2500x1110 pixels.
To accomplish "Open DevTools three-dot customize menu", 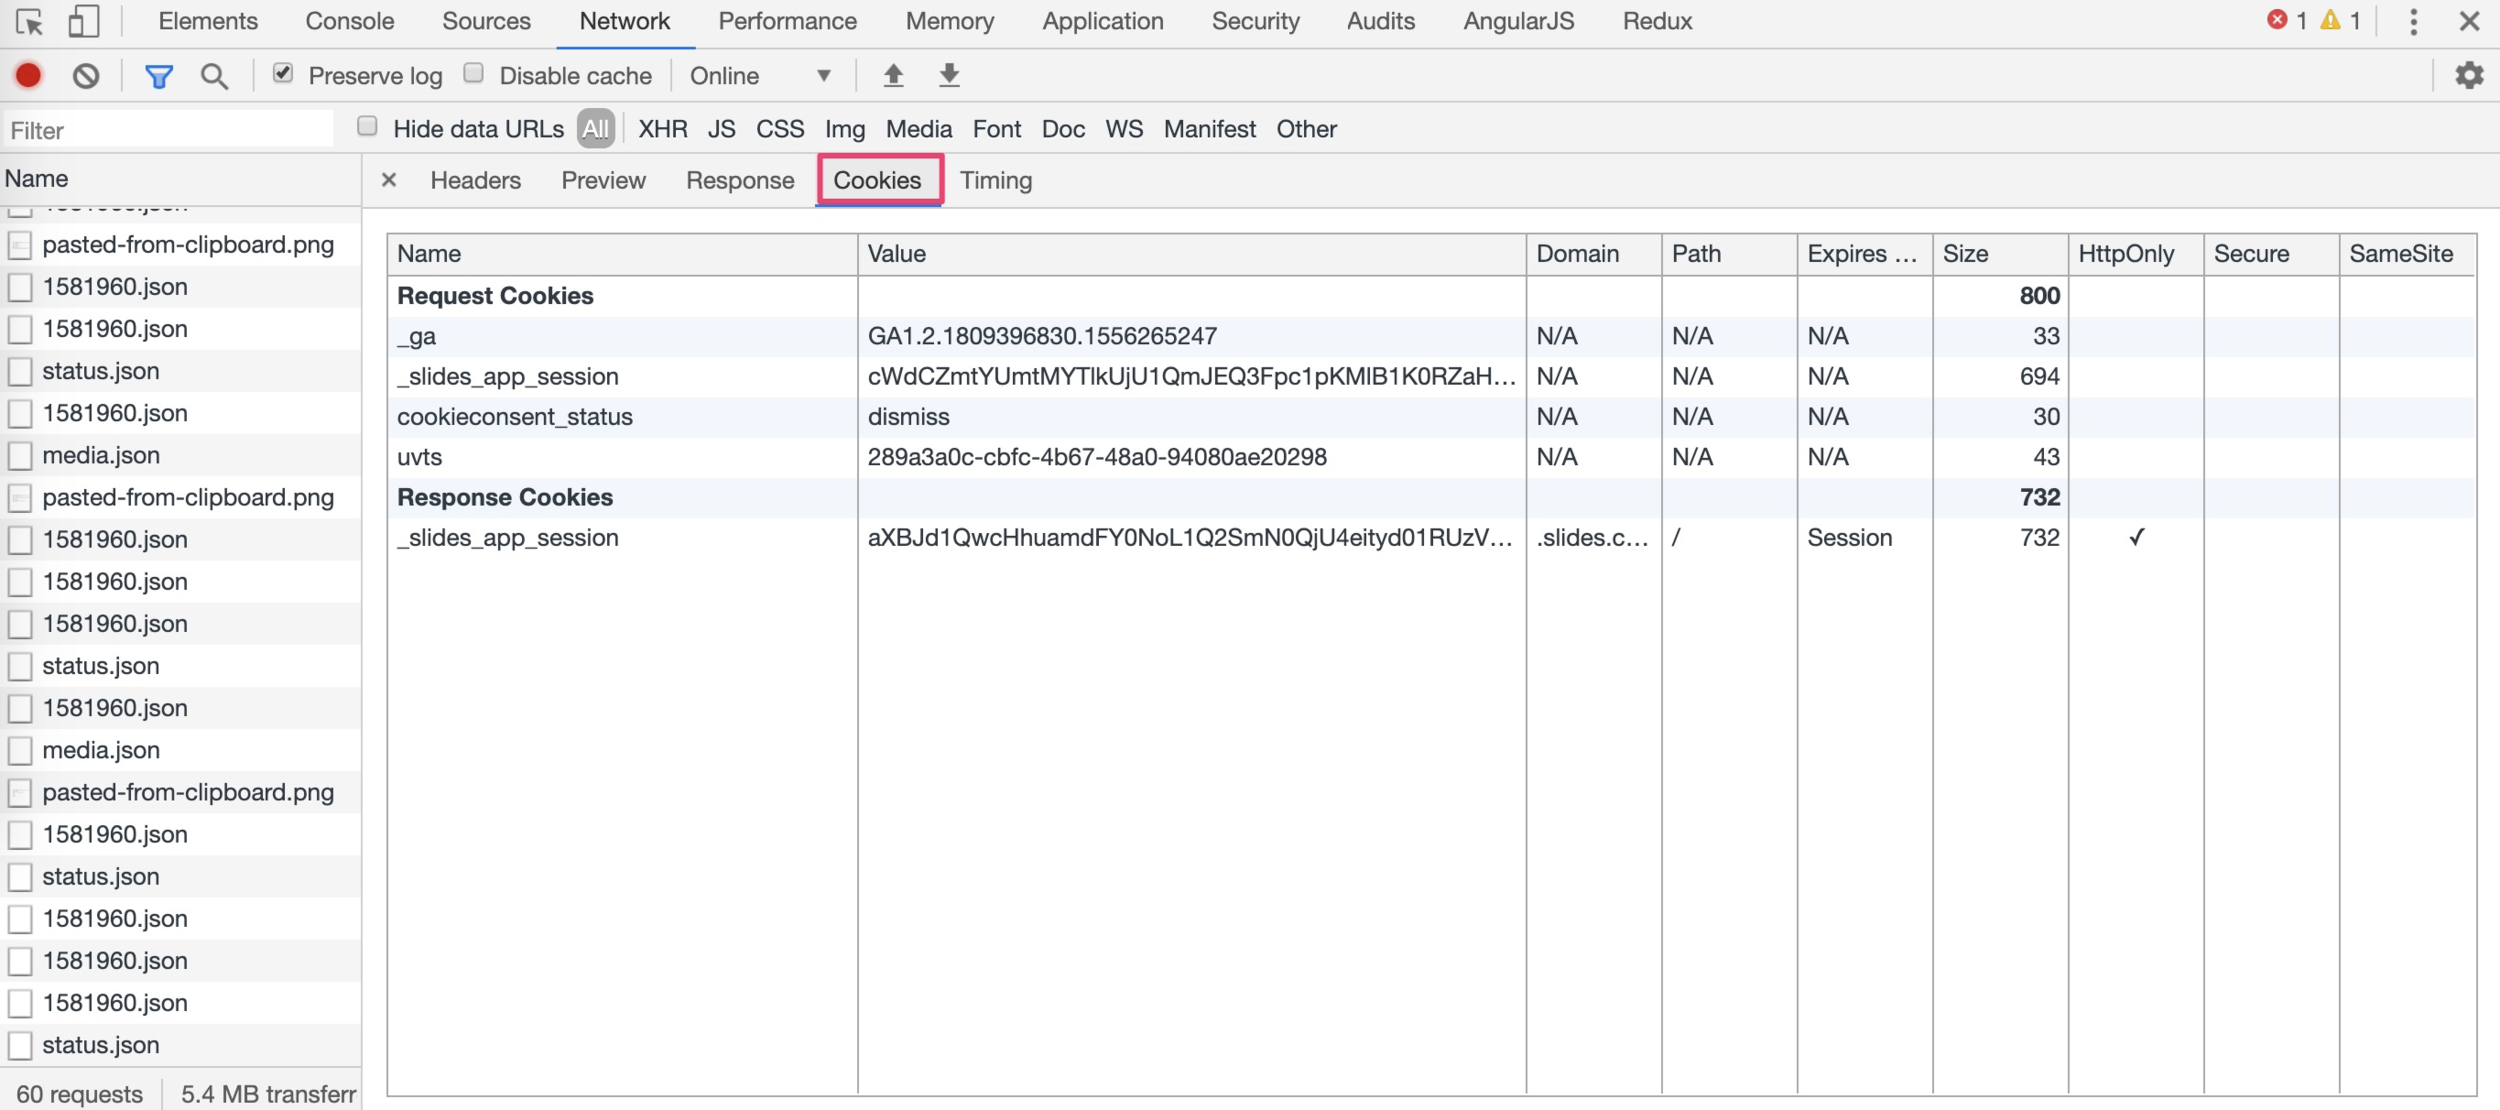I will coord(2413,21).
